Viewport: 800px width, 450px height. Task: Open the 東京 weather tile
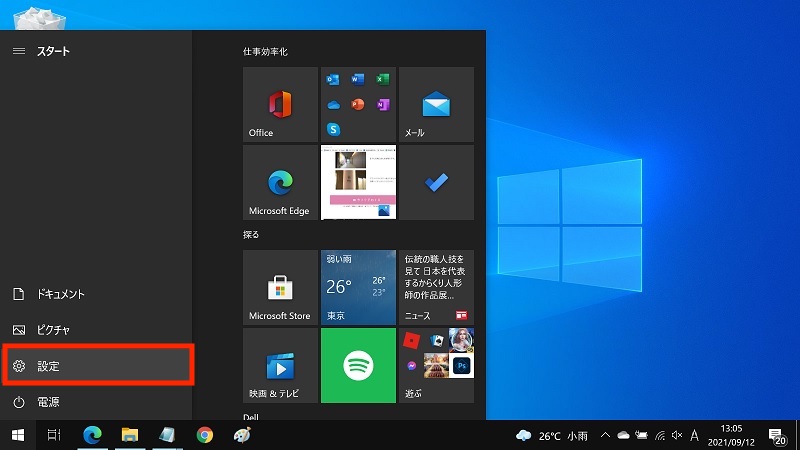click(x=358, y=288)
